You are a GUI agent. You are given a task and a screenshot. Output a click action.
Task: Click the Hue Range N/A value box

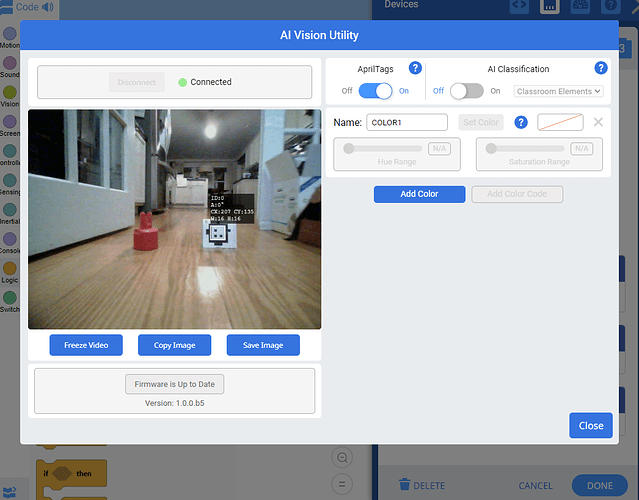[439, 149]
